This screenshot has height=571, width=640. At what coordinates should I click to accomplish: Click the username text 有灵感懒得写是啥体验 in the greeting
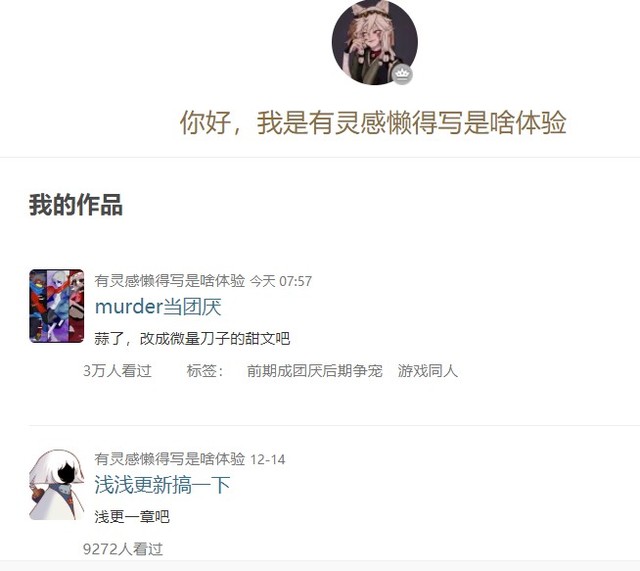(411, 122)
